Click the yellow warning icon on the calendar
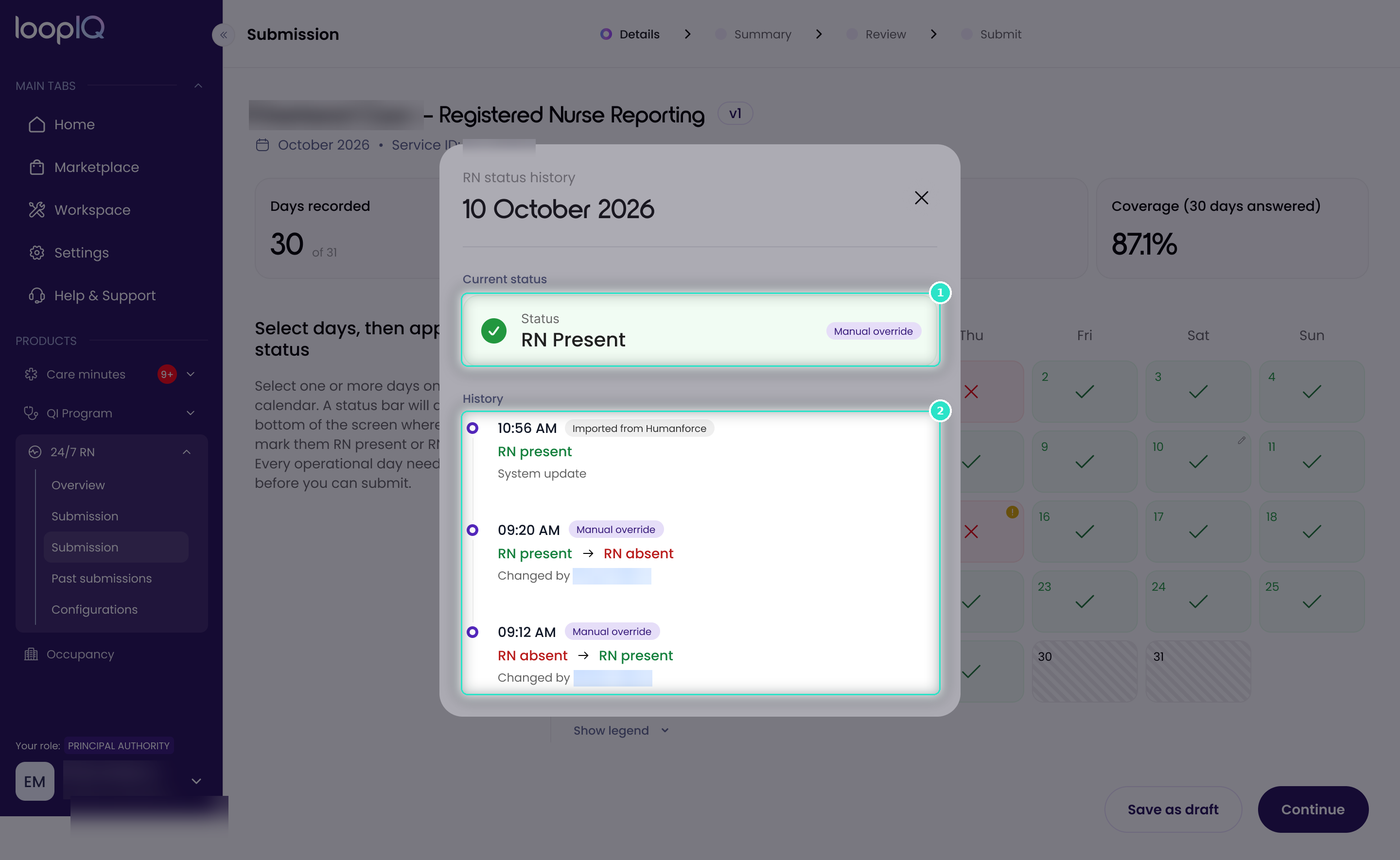The height and width of the screenshot is (860, 1400). coord(1012,512)
